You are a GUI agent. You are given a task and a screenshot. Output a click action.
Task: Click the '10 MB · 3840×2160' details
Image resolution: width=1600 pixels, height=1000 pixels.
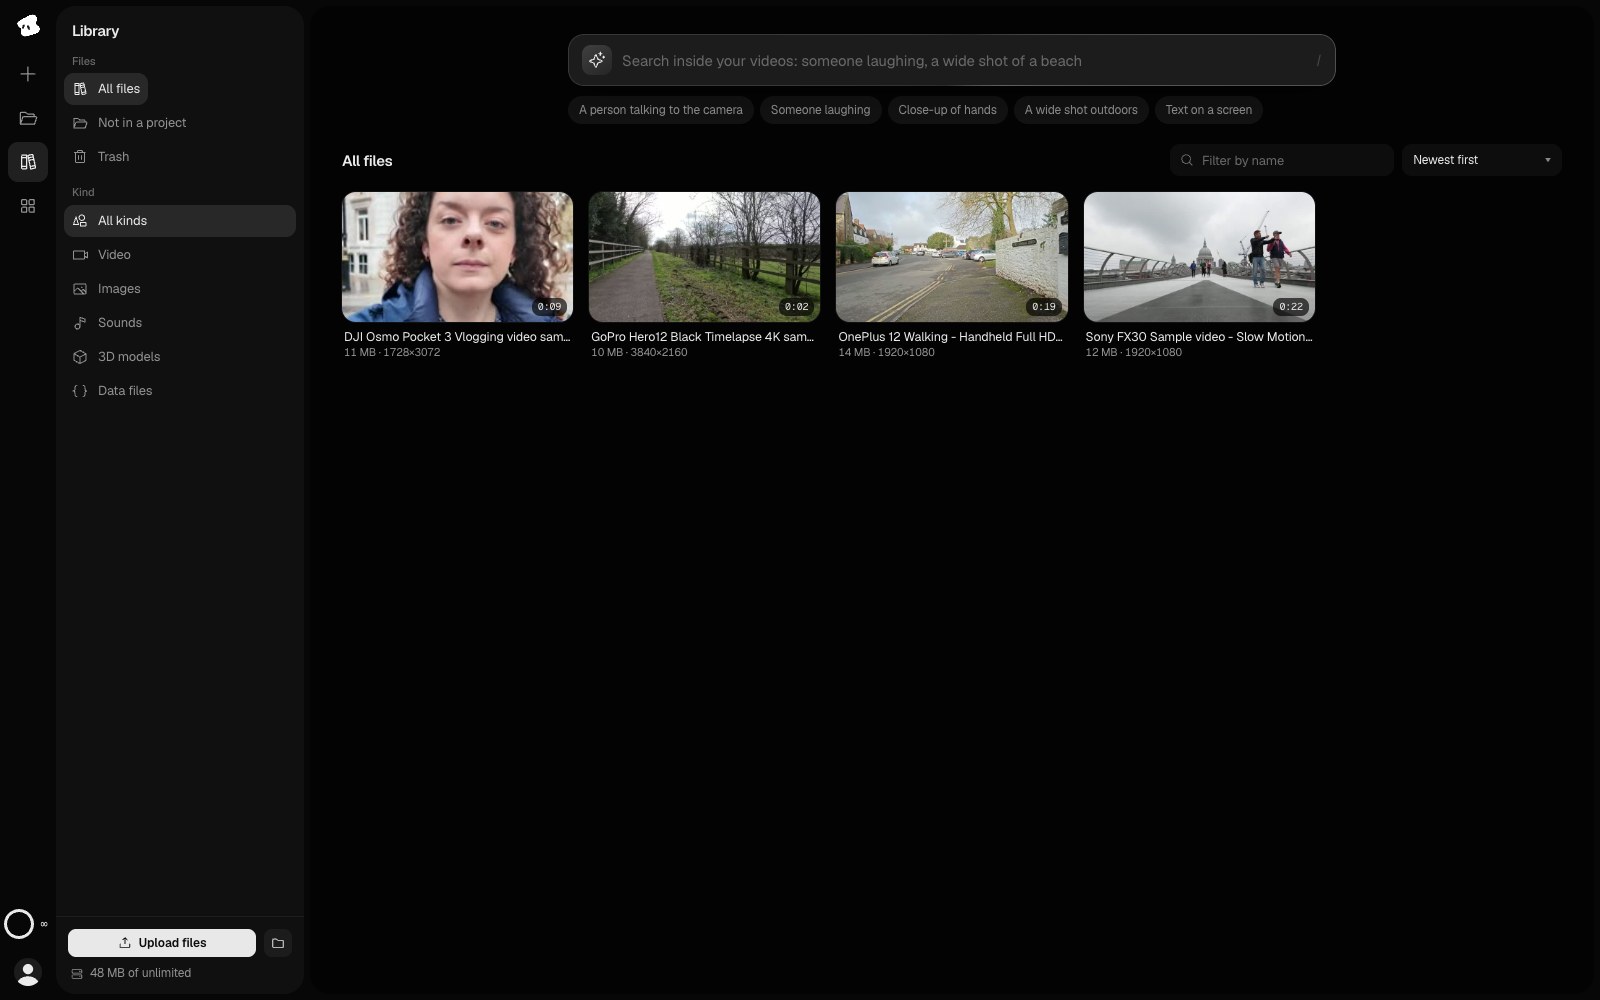coord(639,352)
